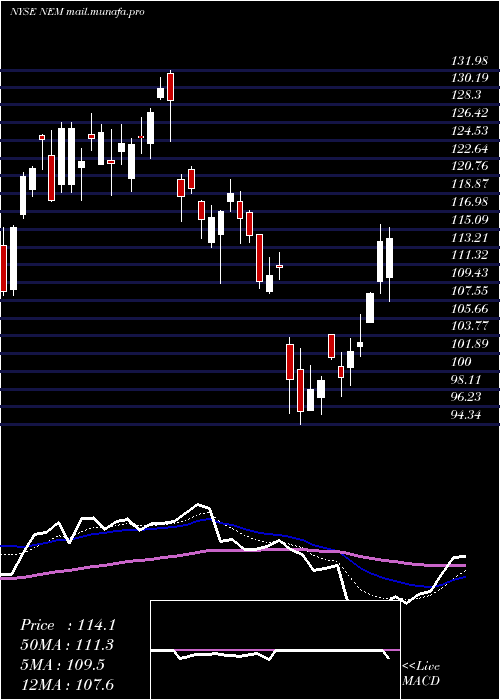Select the 122.64 price level label

point(469,149)
